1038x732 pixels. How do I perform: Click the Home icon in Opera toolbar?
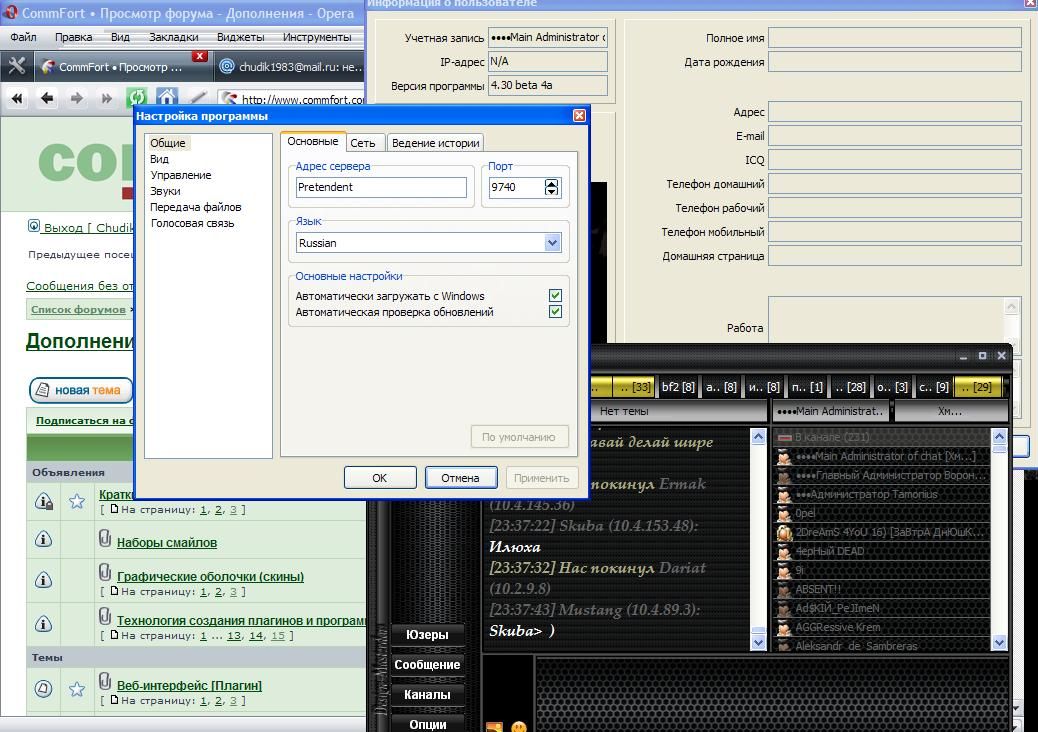coord(166,98)
